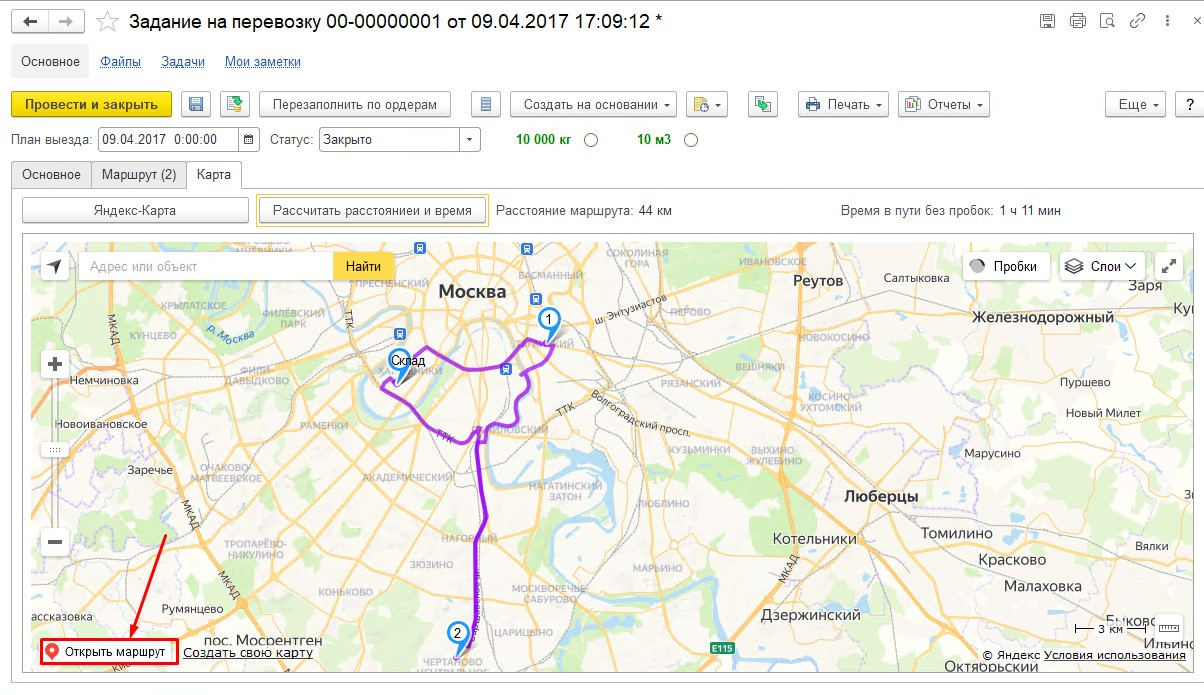This screenshot has height=695, width=1204.
Task: Open print preview magnifier icon in title bar
Action: pos(1107,21)
